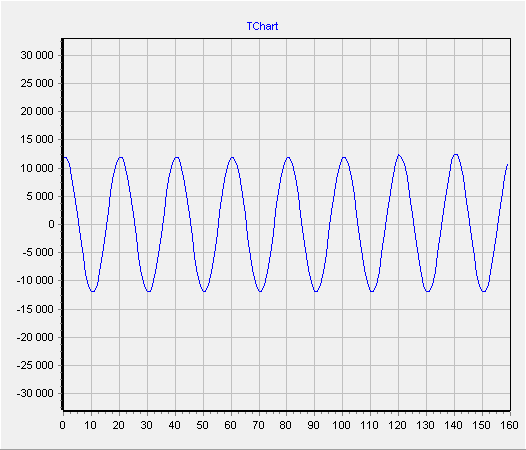Click the sine wave peak near x=80

click(288, 157)
